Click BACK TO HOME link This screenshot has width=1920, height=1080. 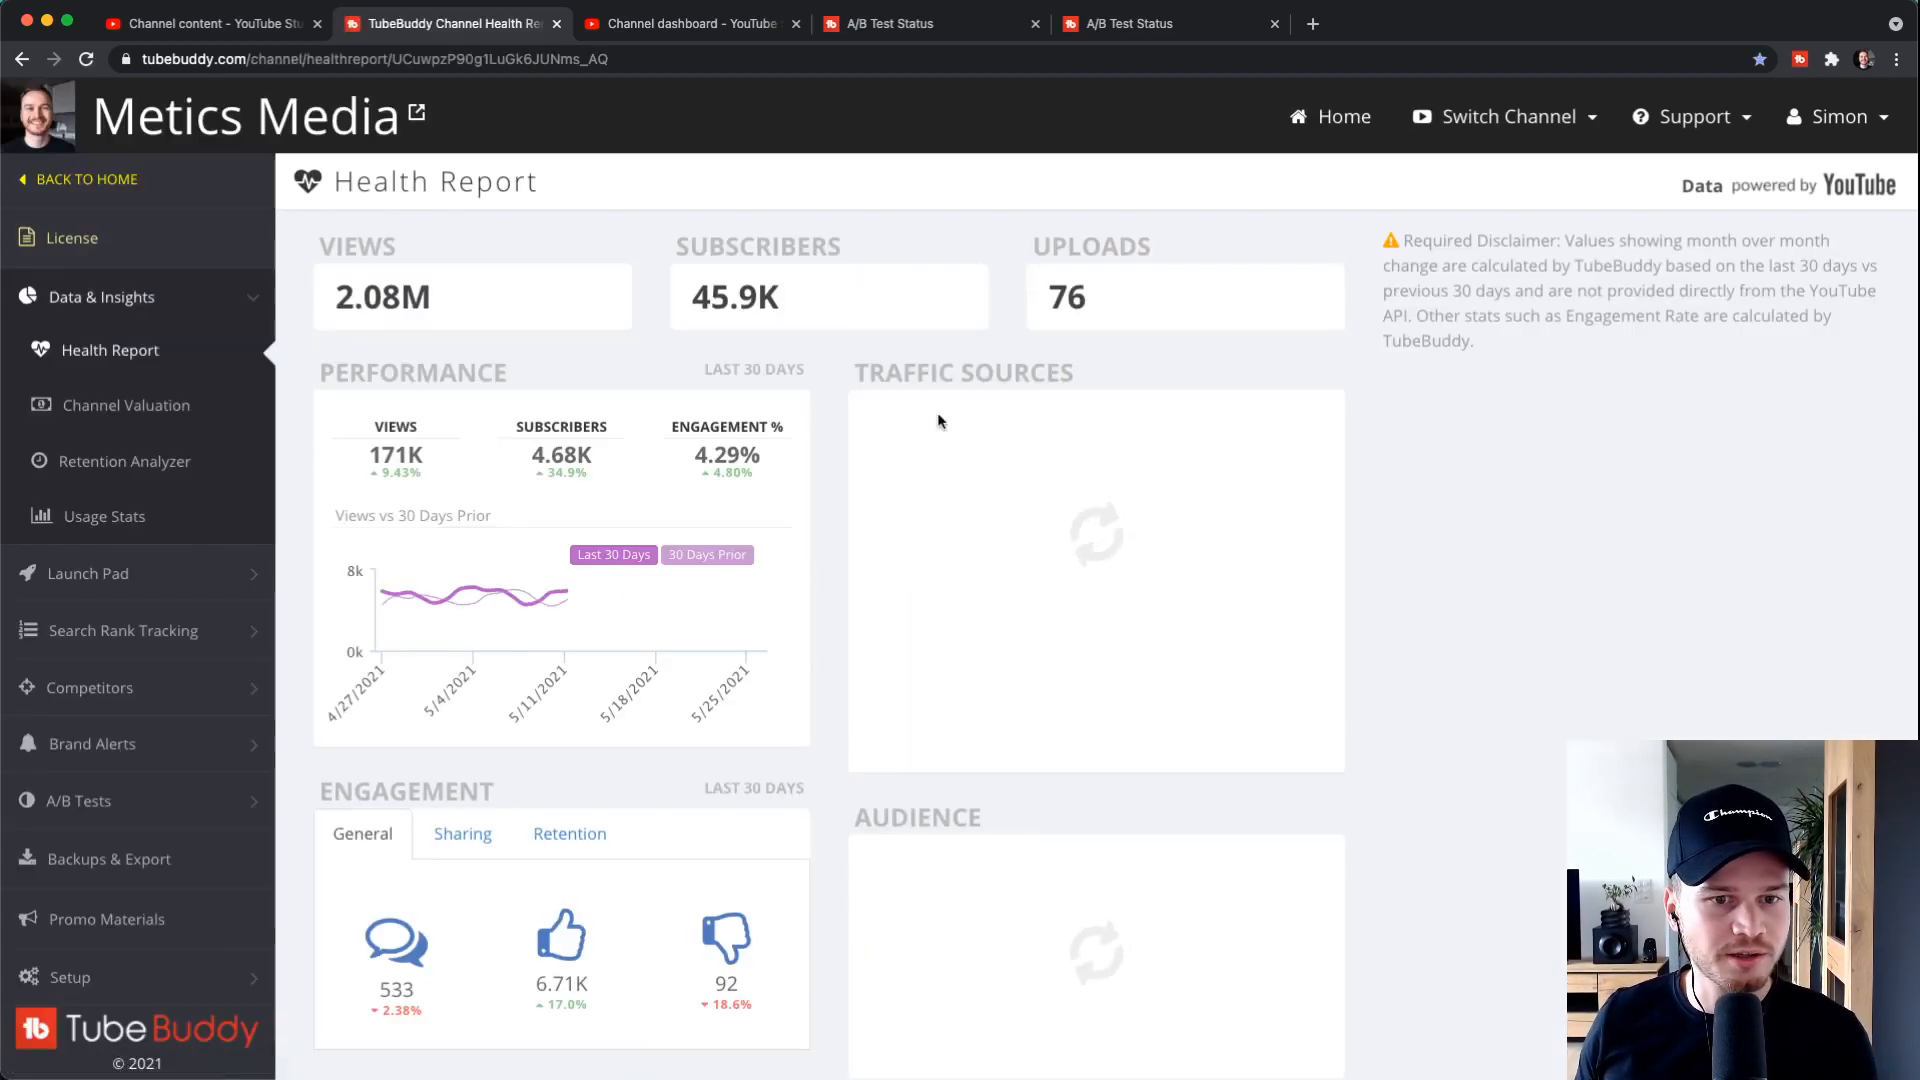[x=78, y=179]
